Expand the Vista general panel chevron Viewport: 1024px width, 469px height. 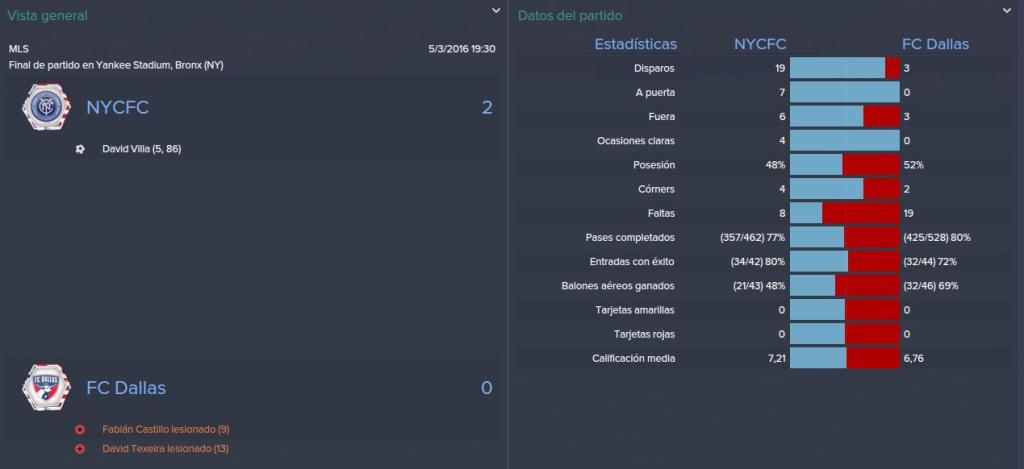tap(496, 10)
